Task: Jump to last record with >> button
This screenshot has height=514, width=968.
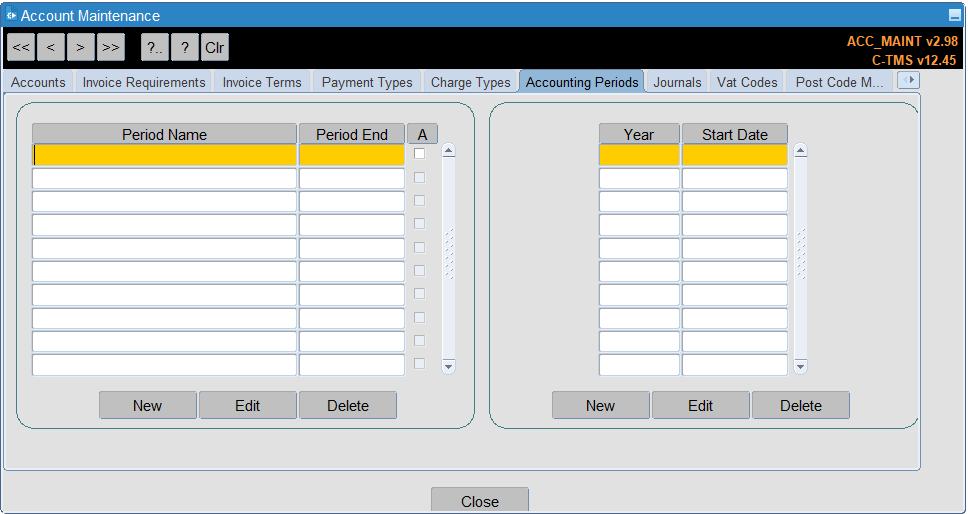Action: pyautogui.click(x=111, y=48)
